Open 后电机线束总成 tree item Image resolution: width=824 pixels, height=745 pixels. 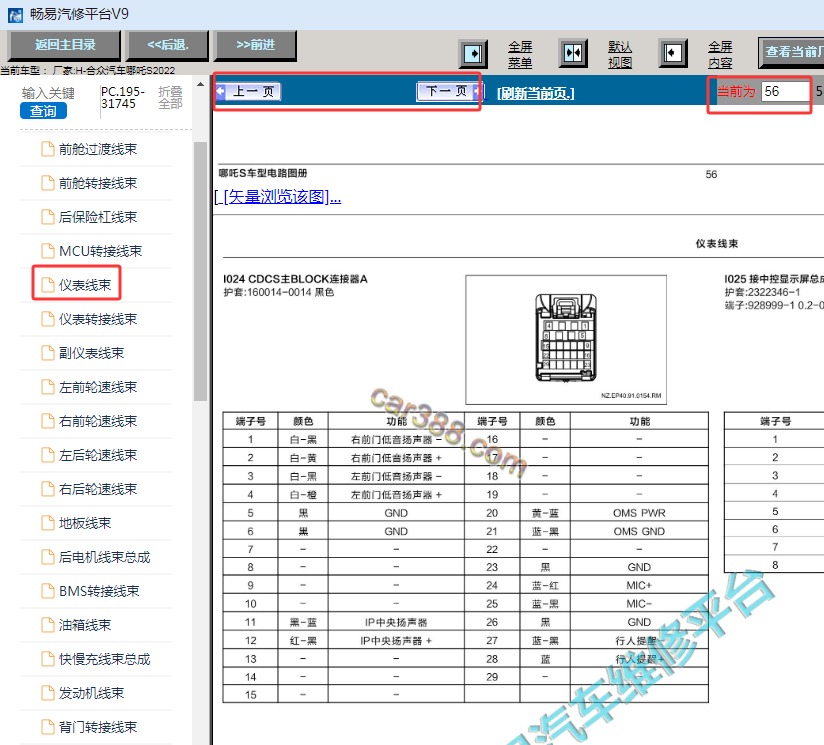(x=105, y=557)
